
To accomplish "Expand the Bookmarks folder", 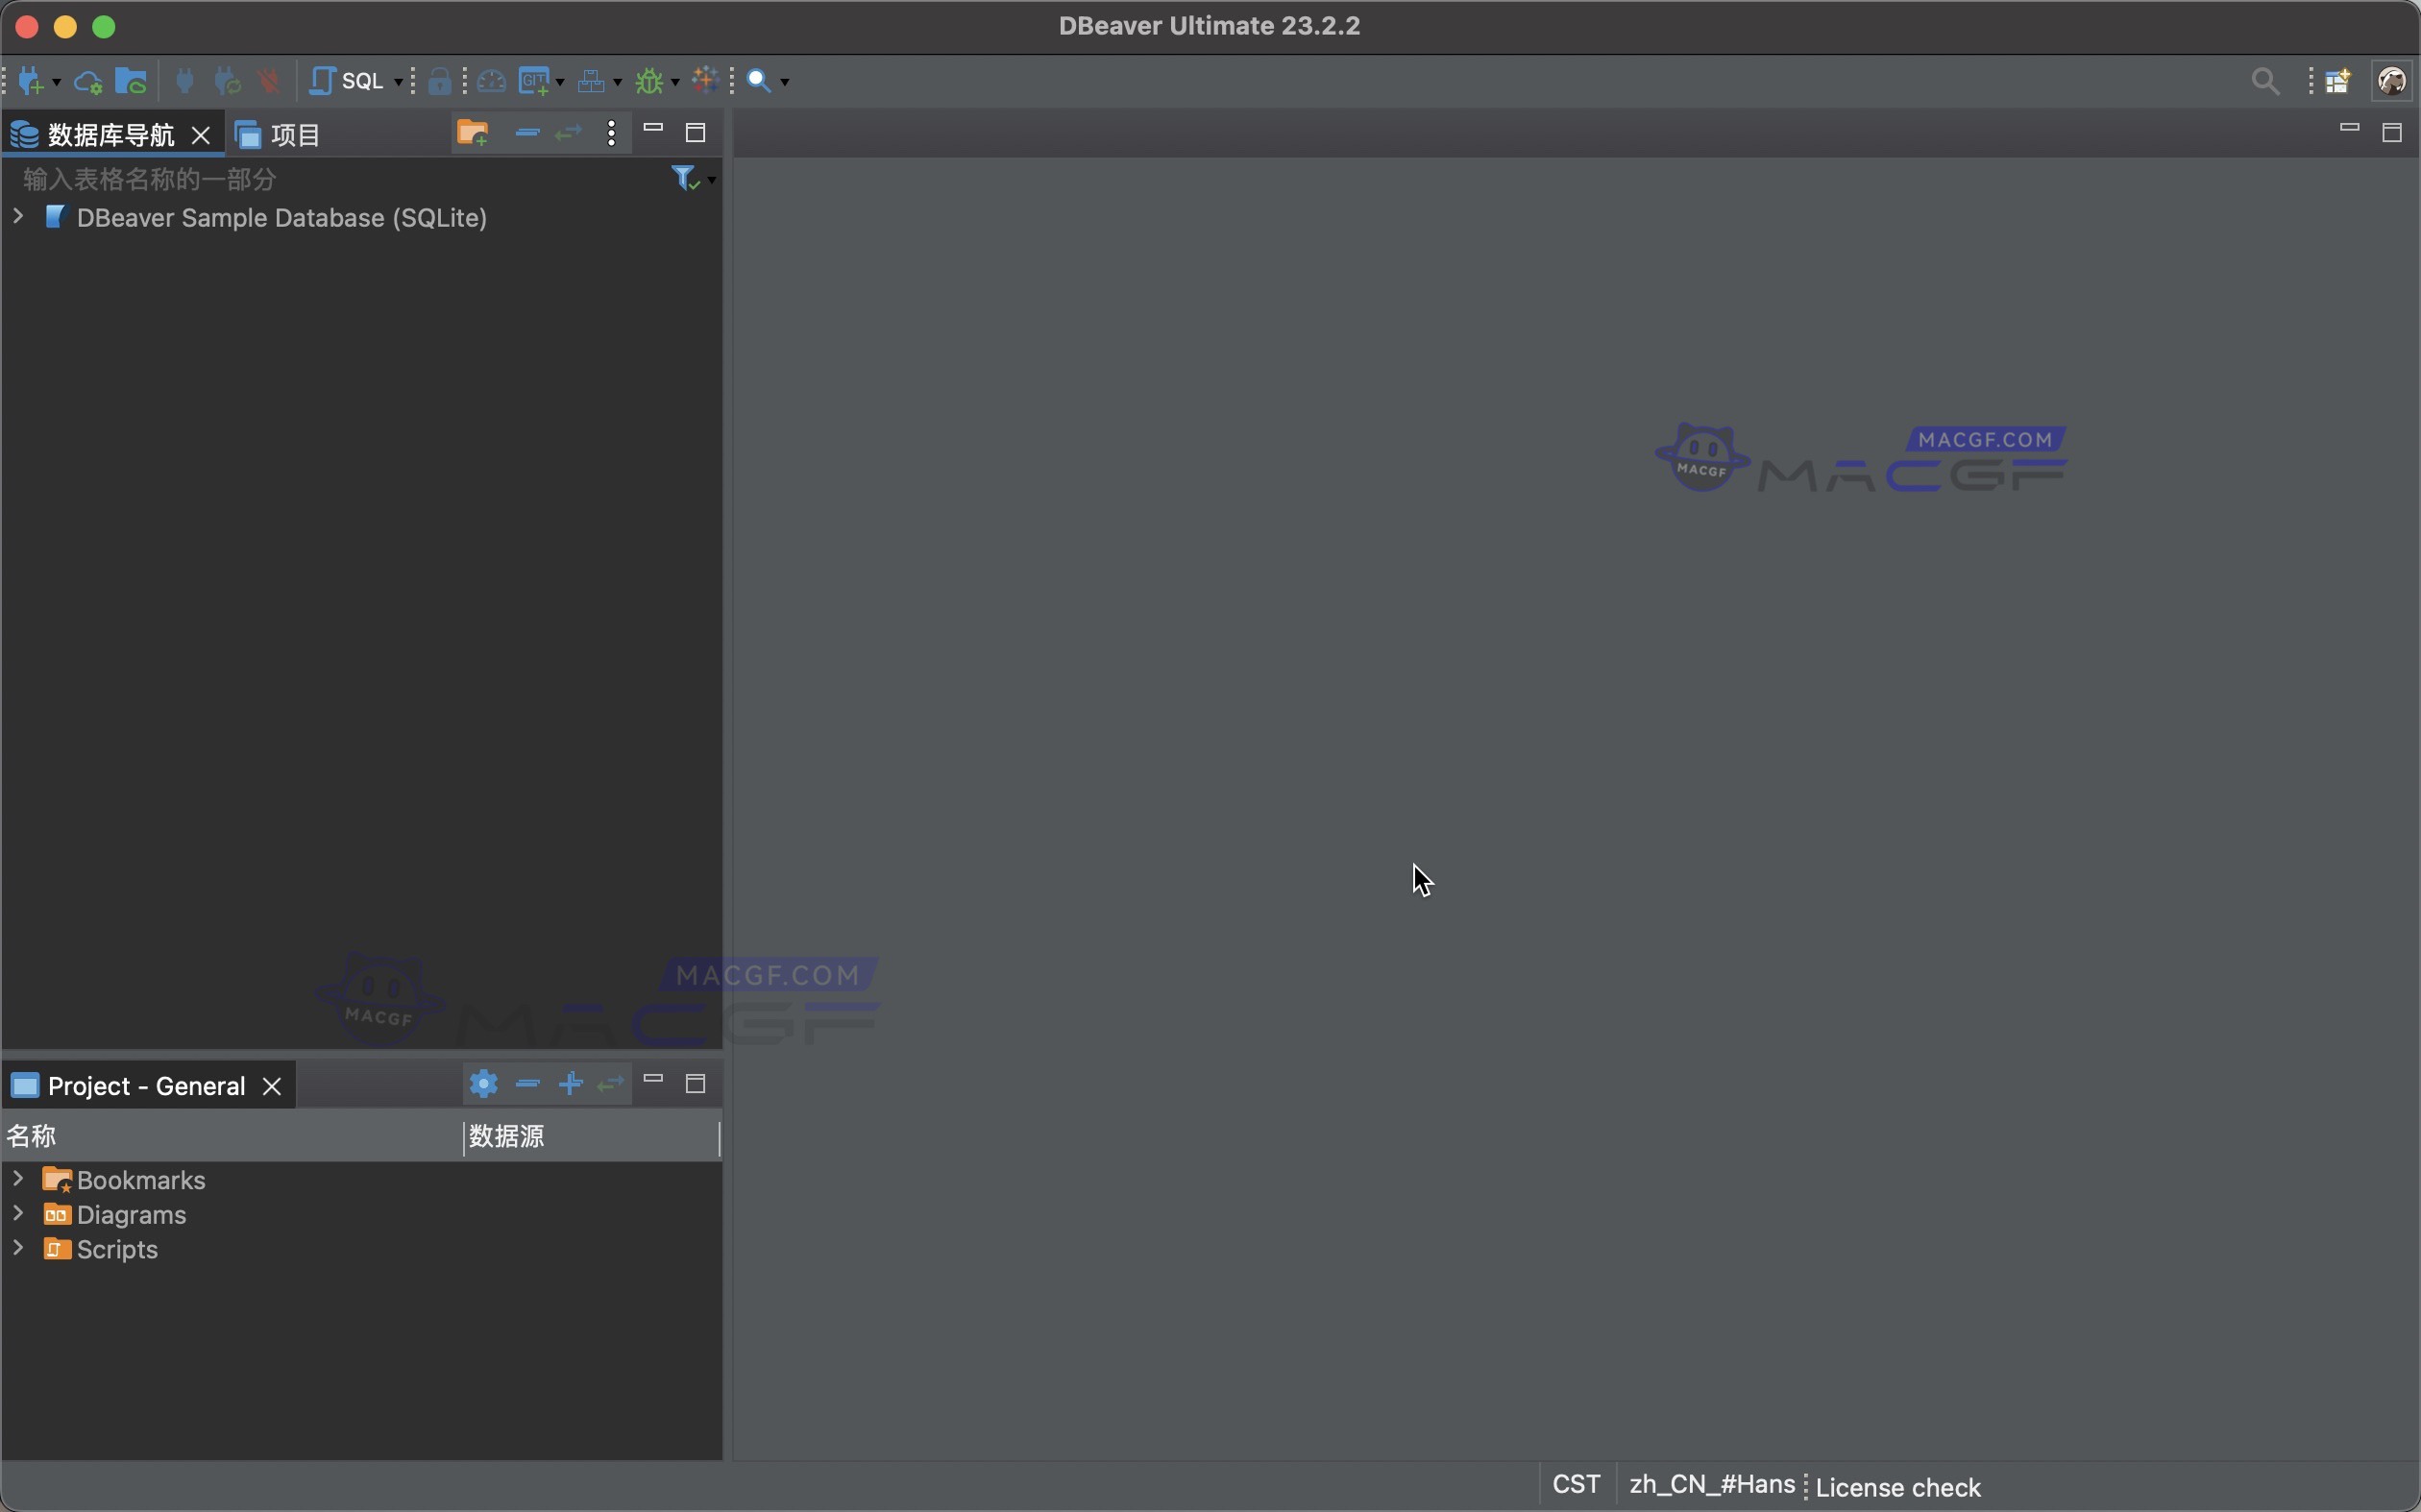I will (18, 1179).
